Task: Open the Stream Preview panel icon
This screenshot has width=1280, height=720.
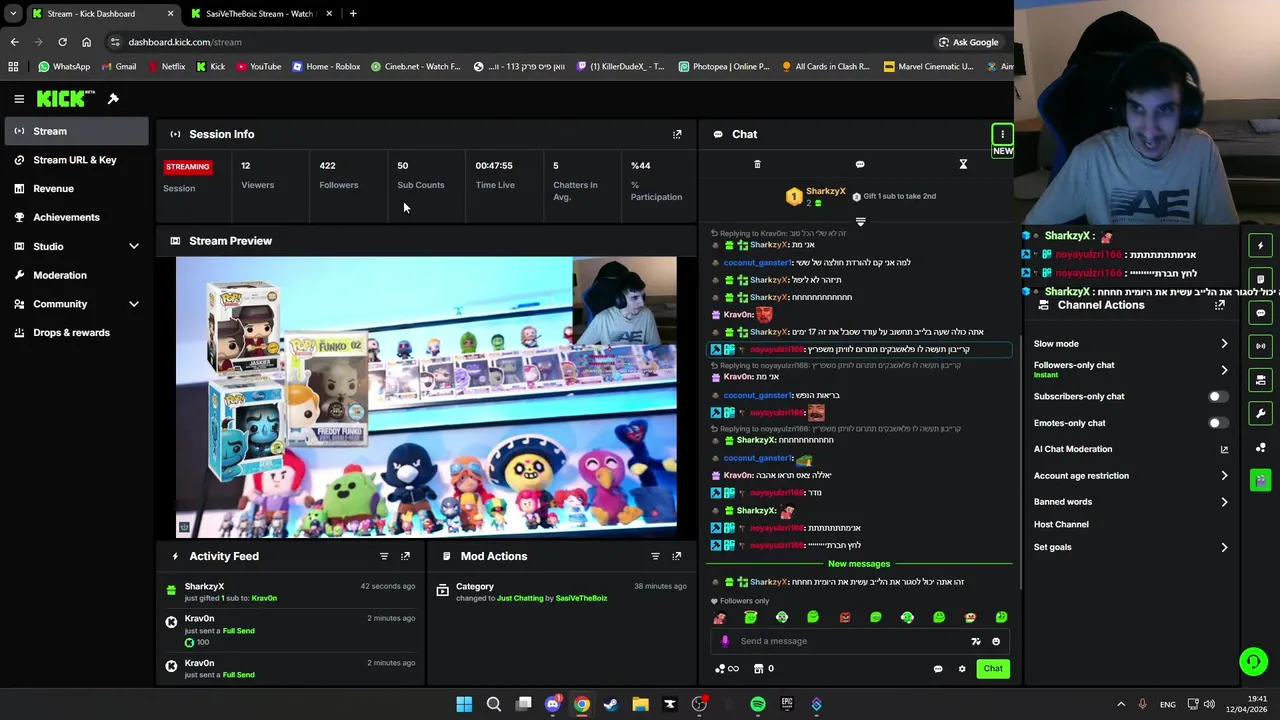Action: pyautogui.click(x=175, y=241)
